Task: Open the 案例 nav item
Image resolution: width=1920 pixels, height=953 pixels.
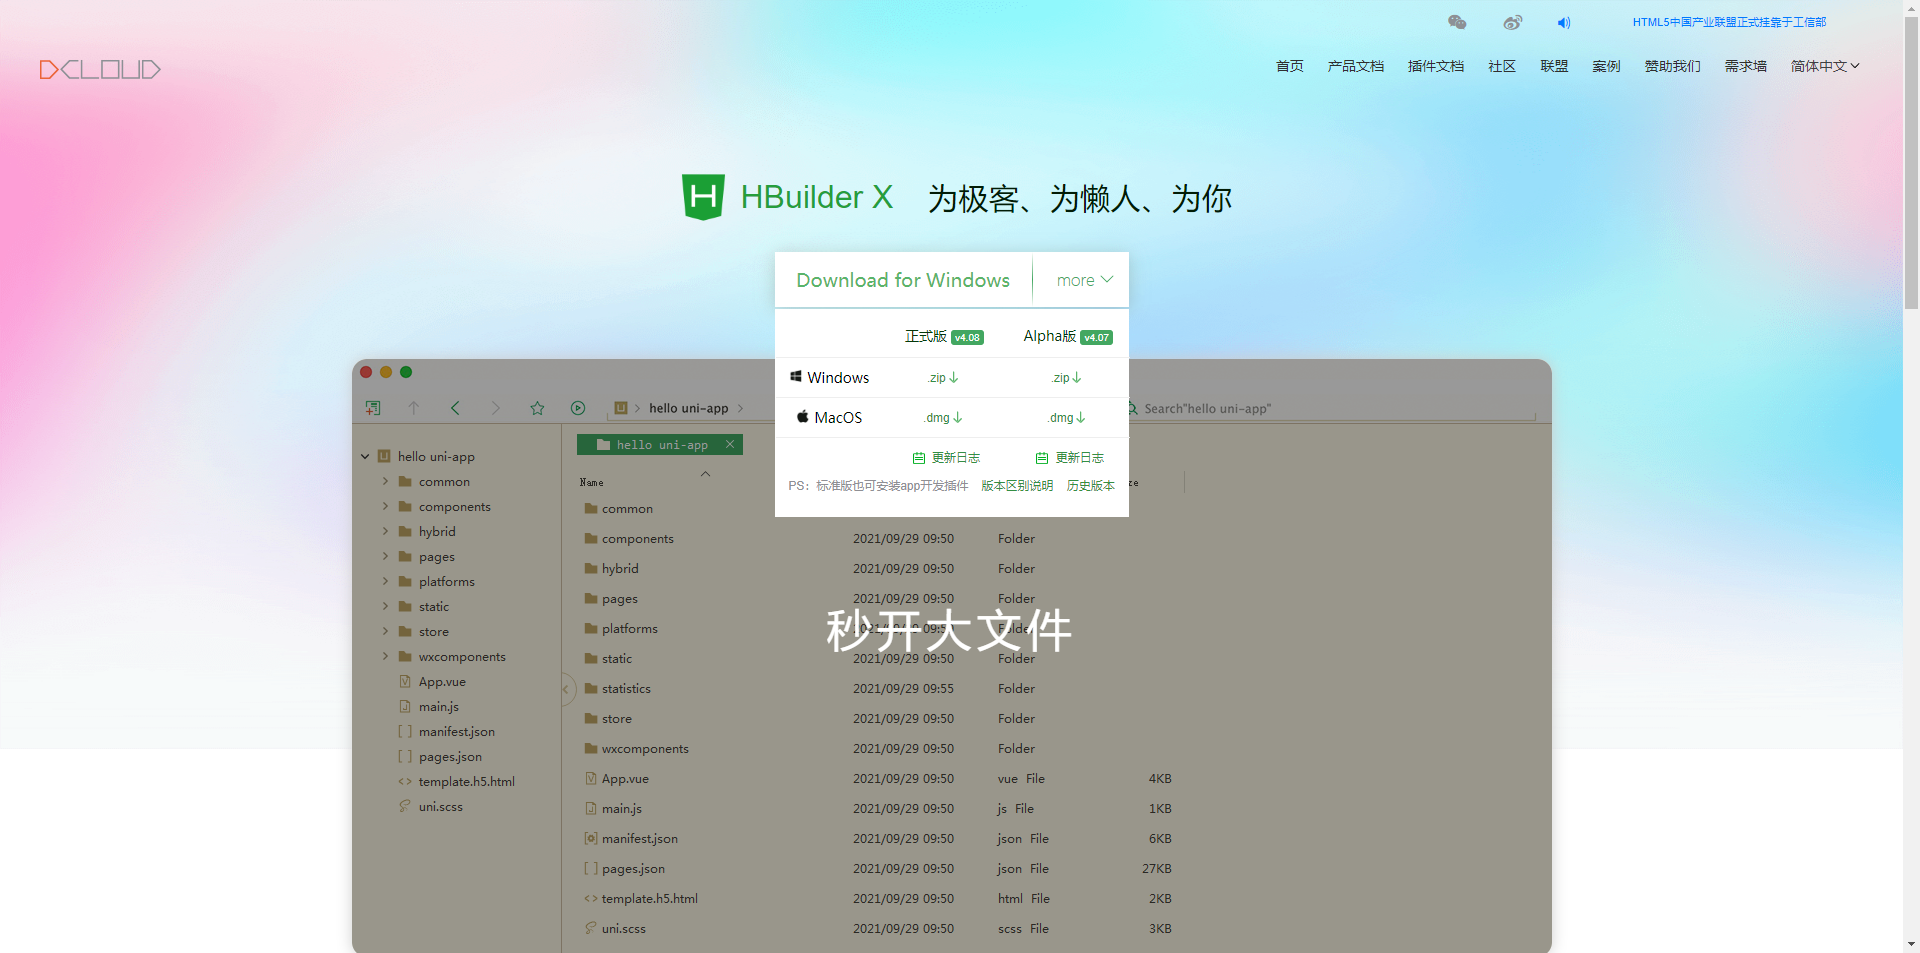Action: tap(1606, 66)
